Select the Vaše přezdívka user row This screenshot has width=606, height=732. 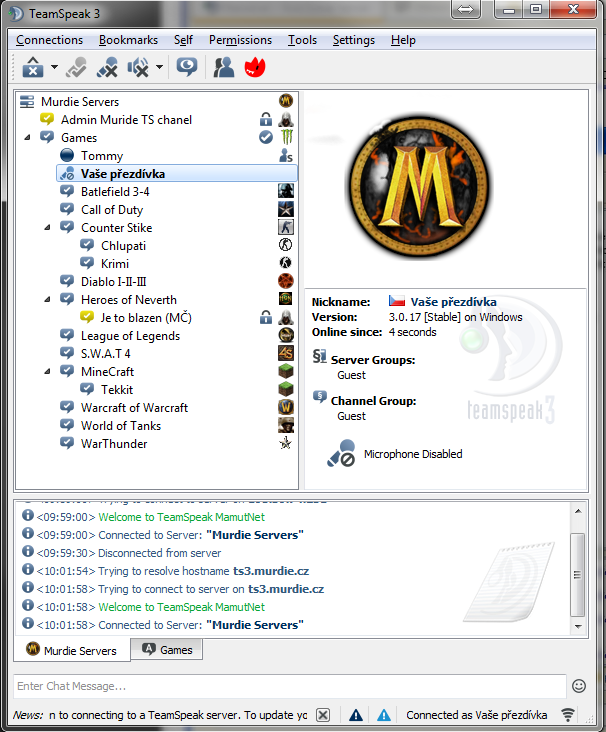point(176,174)
